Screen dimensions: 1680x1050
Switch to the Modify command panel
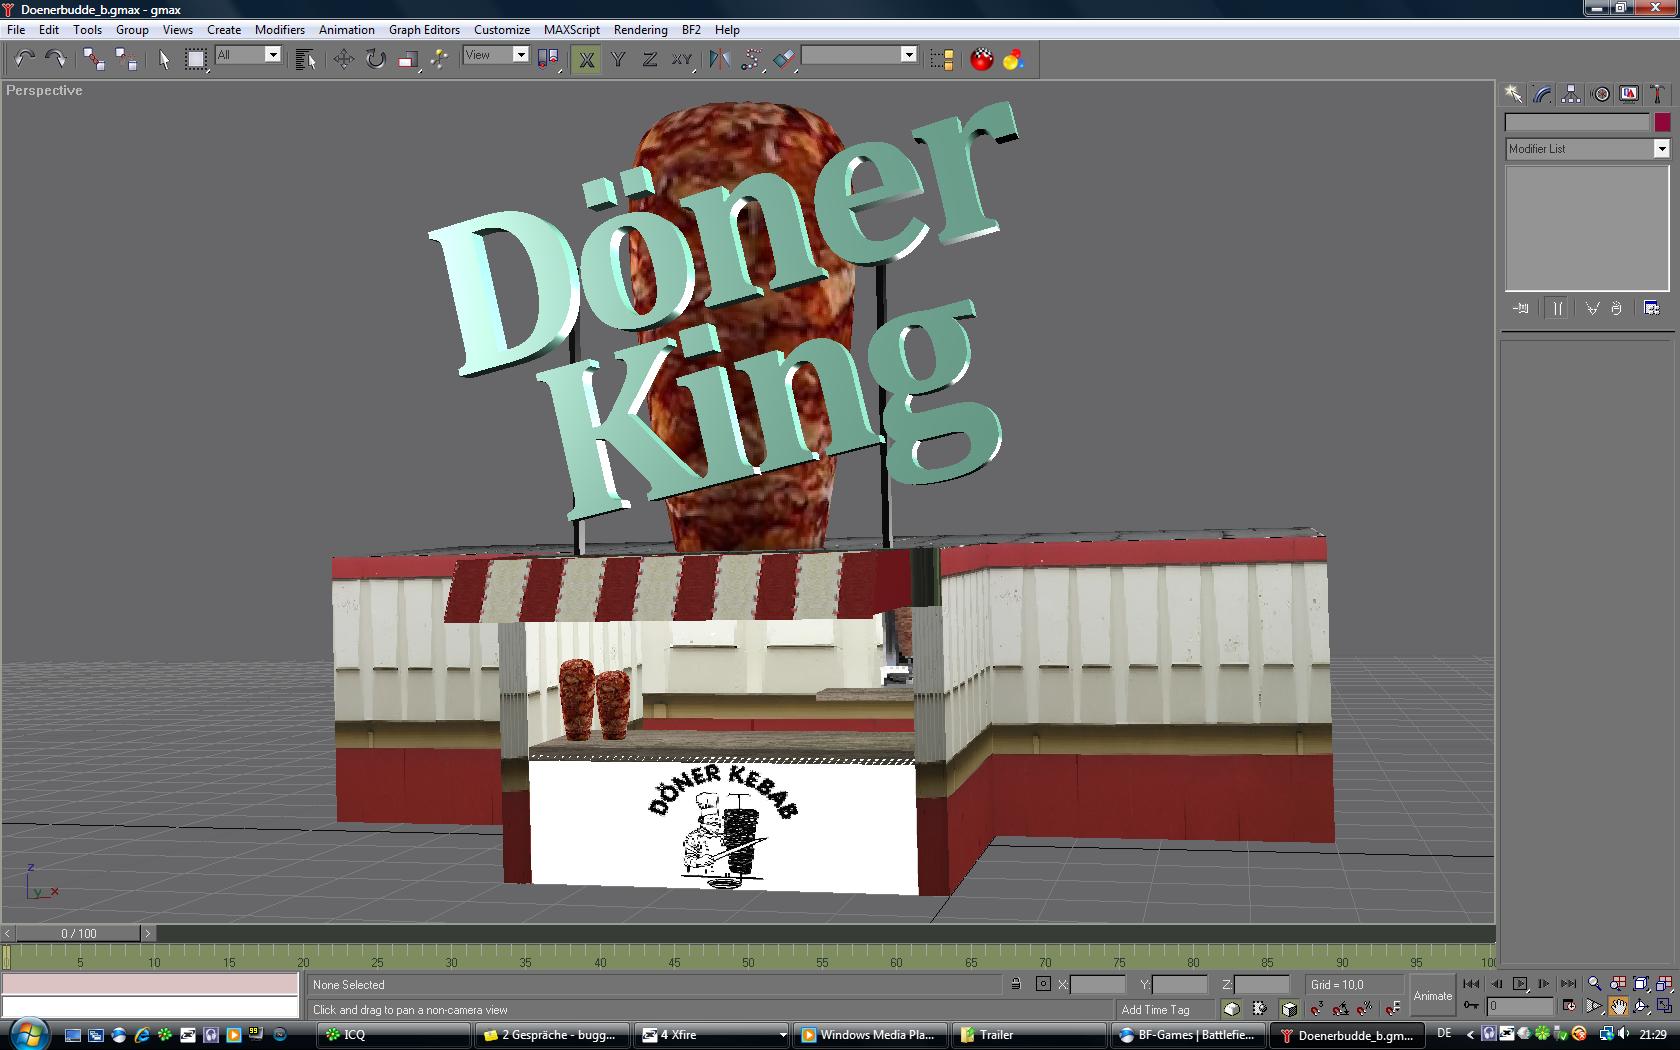point(1542,94)
